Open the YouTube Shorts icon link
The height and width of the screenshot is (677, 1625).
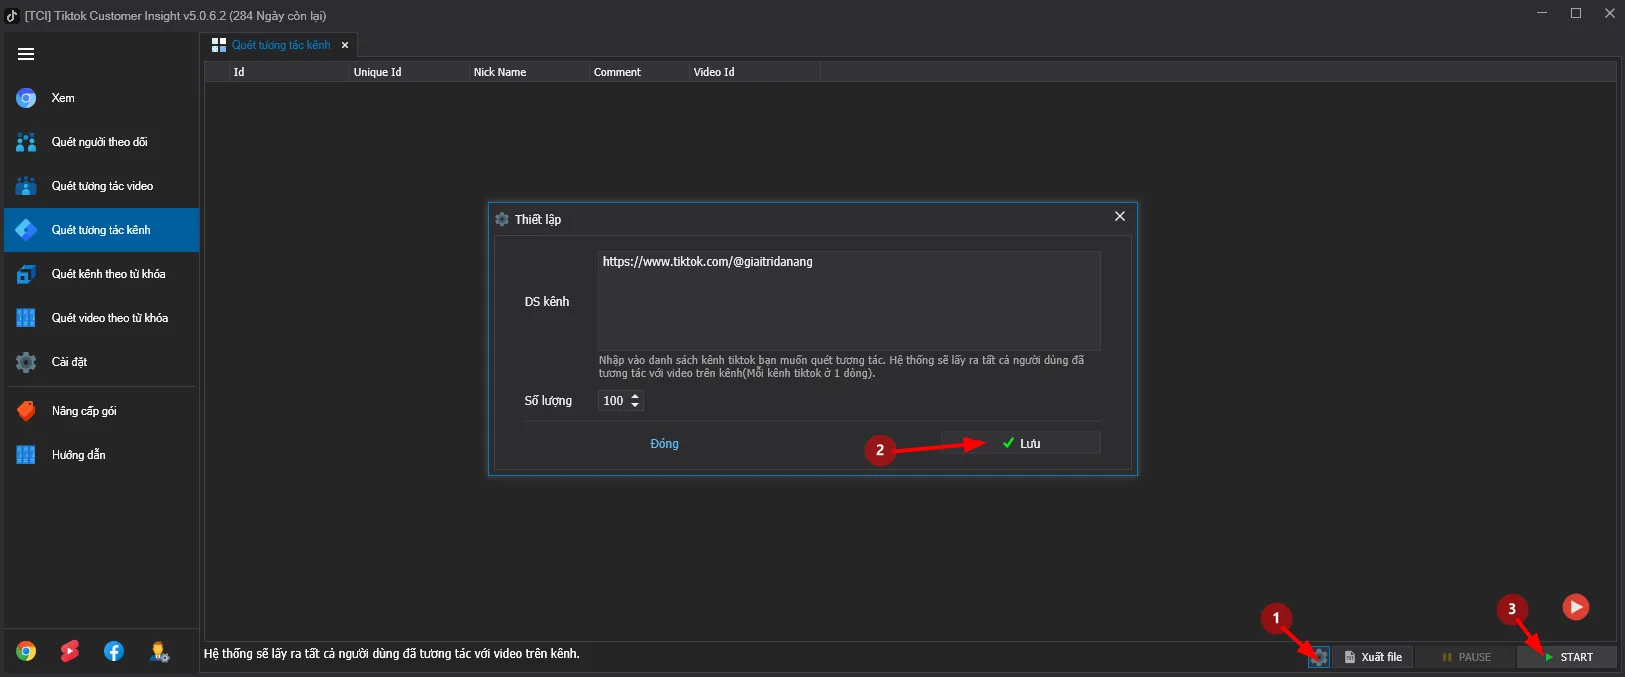click(70, 652)
